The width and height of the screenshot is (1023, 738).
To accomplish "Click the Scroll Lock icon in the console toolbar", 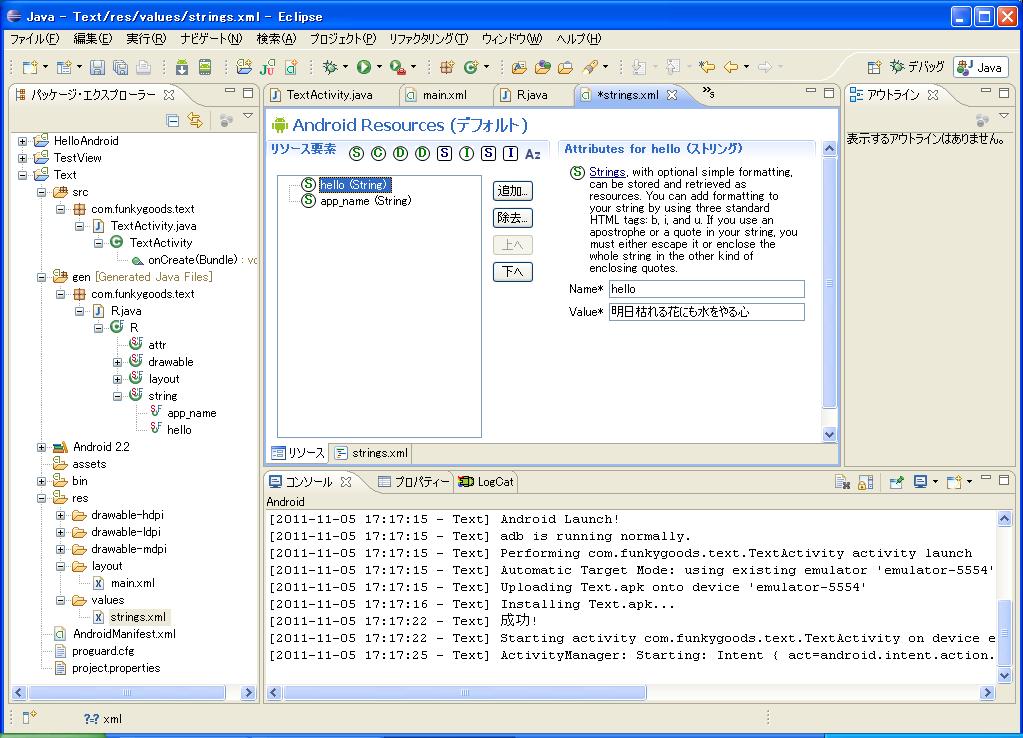I will pos(866,482).
